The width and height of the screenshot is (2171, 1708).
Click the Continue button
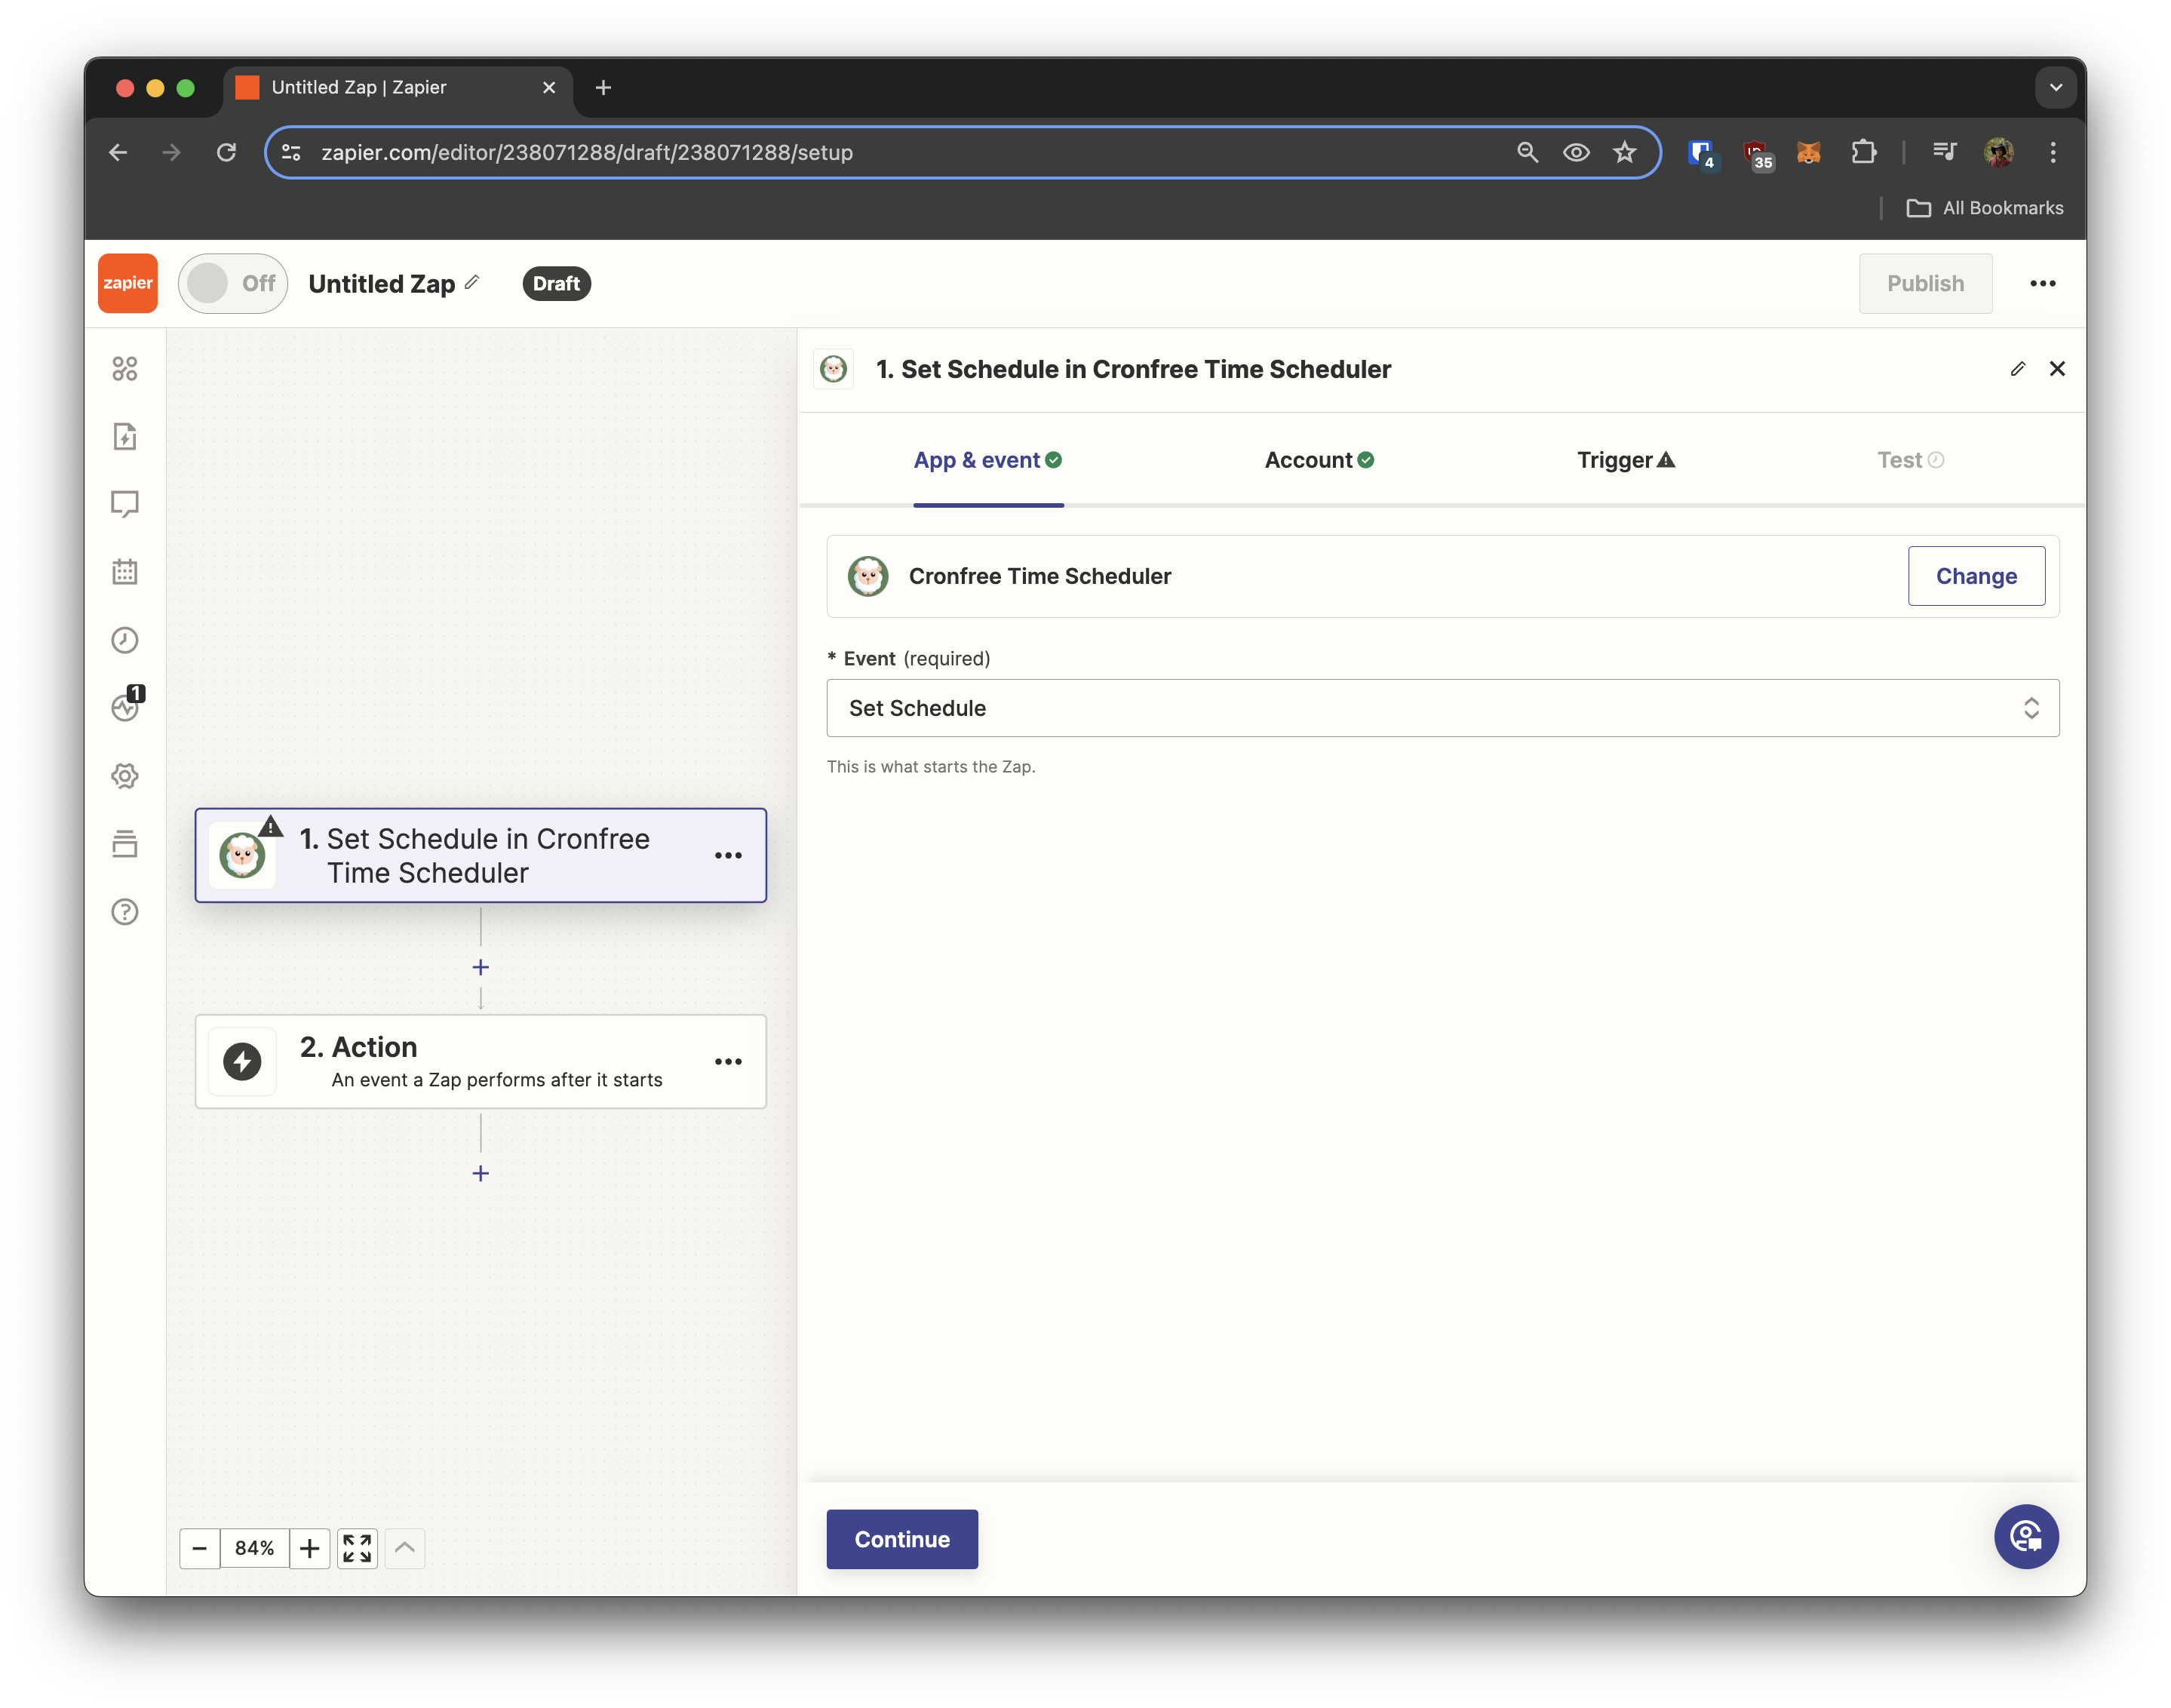coord(902,1539)
